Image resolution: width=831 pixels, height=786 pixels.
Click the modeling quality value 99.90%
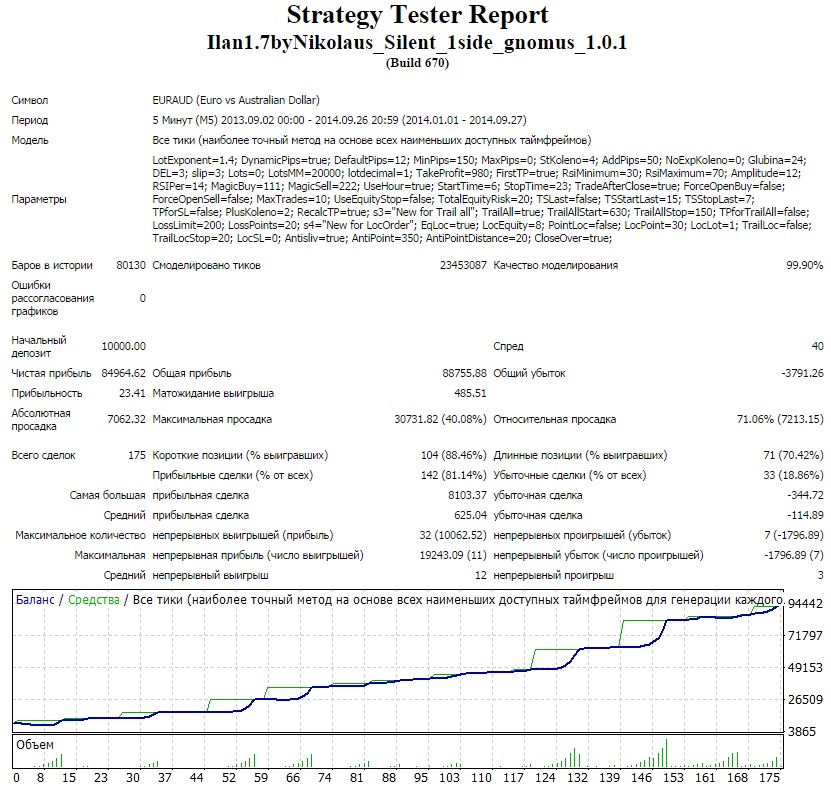[805, 266]
